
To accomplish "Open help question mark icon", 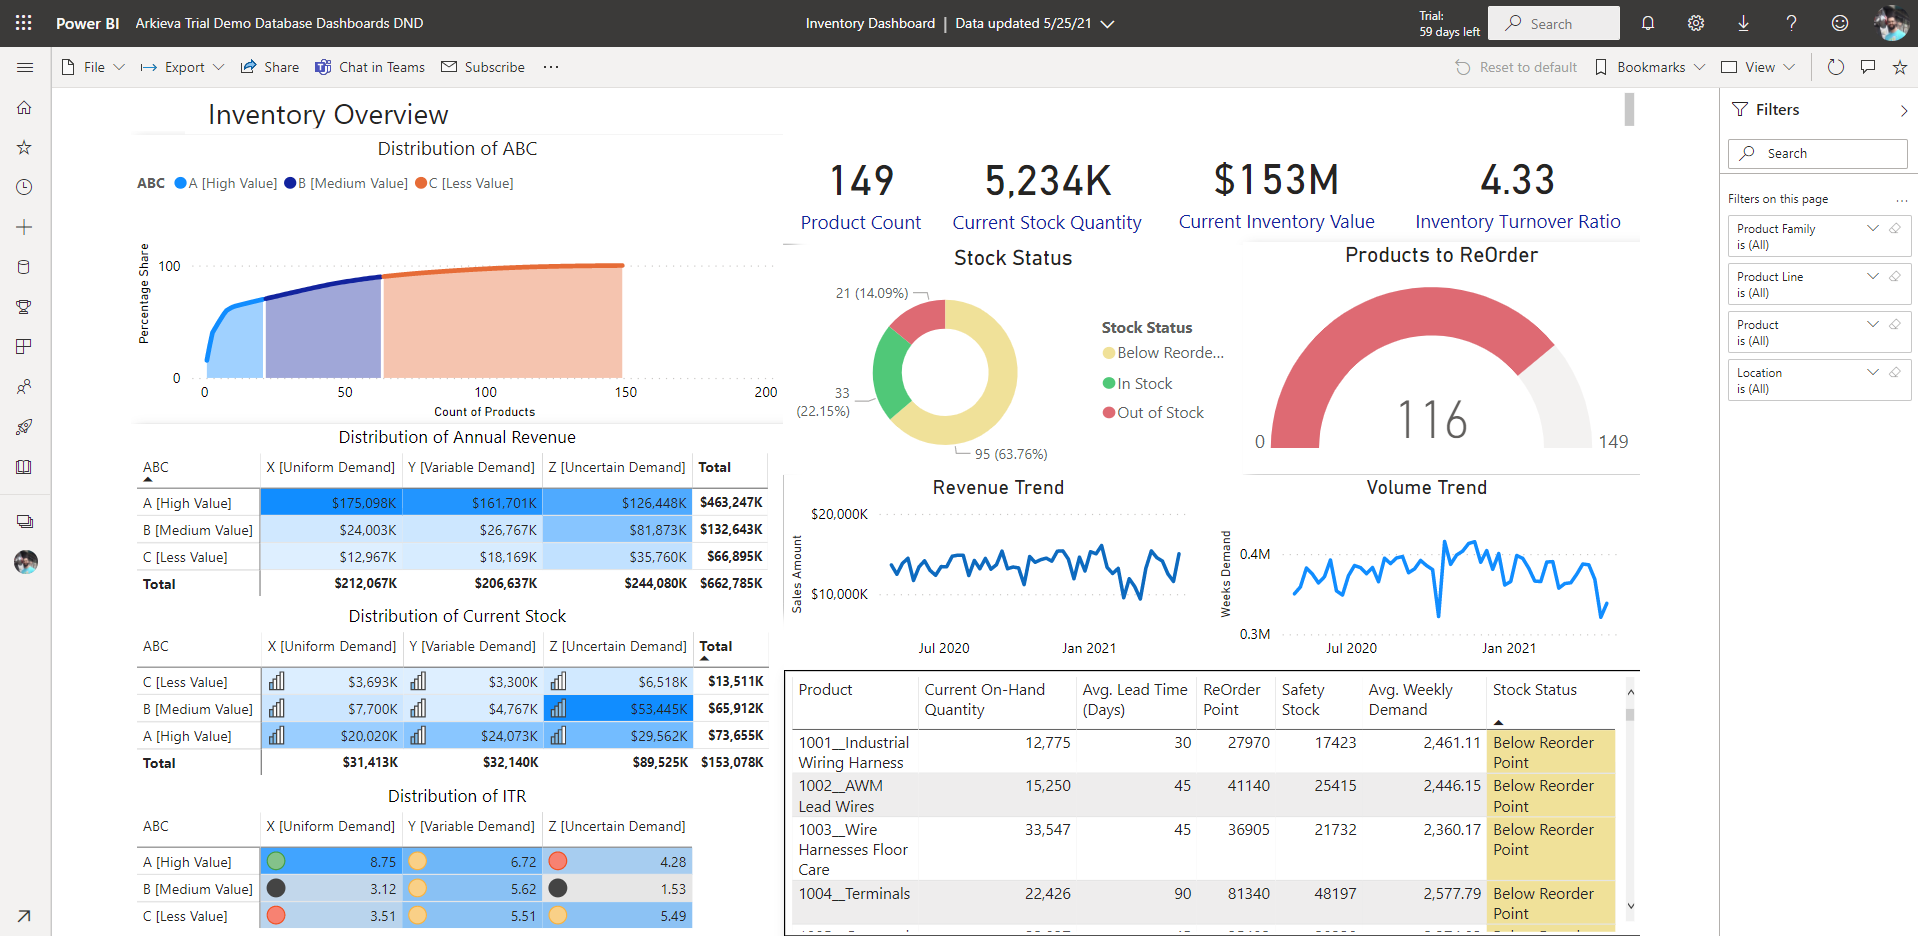I will point(1791,23).
